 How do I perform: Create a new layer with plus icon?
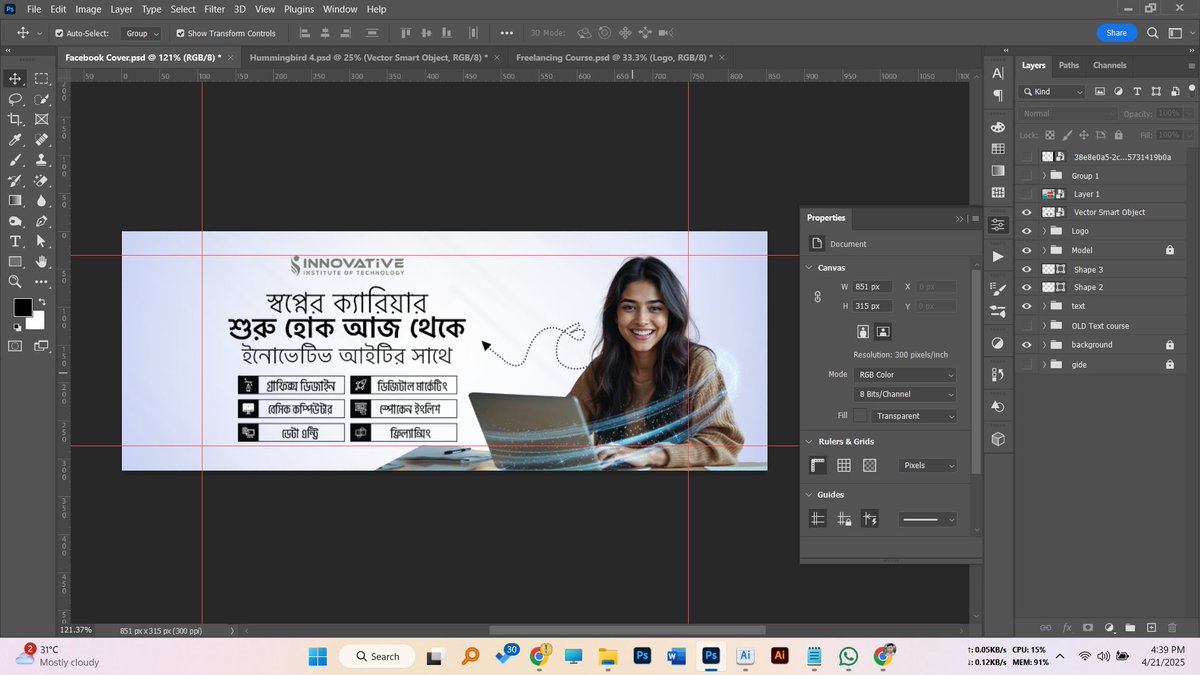(1151, 627)
